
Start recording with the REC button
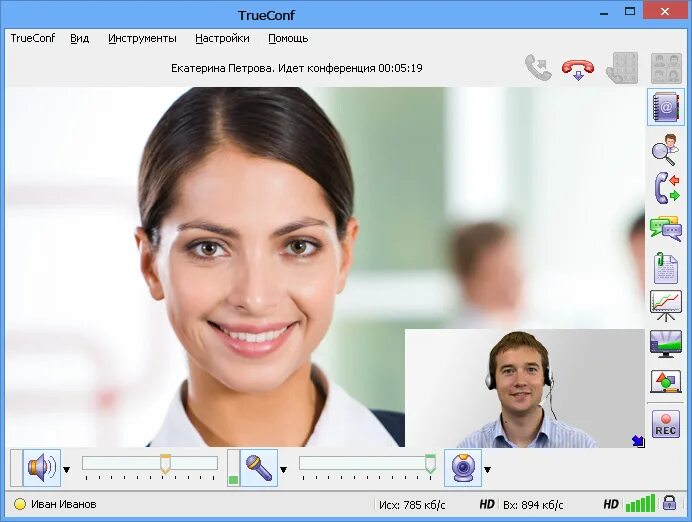(x=666, y=424)
